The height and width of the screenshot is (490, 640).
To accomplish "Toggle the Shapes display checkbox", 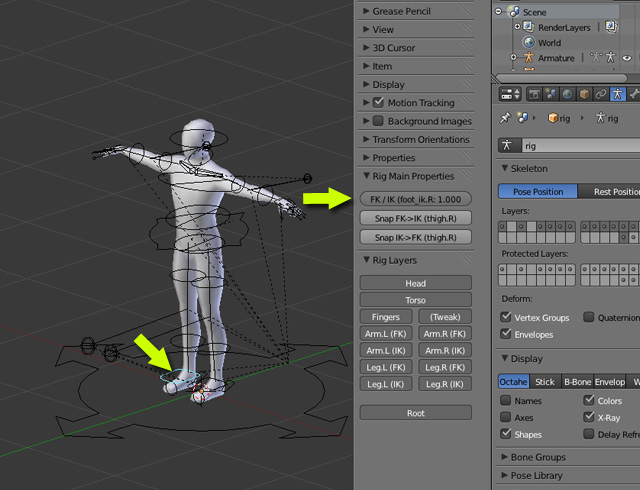I will pos(506,434).
